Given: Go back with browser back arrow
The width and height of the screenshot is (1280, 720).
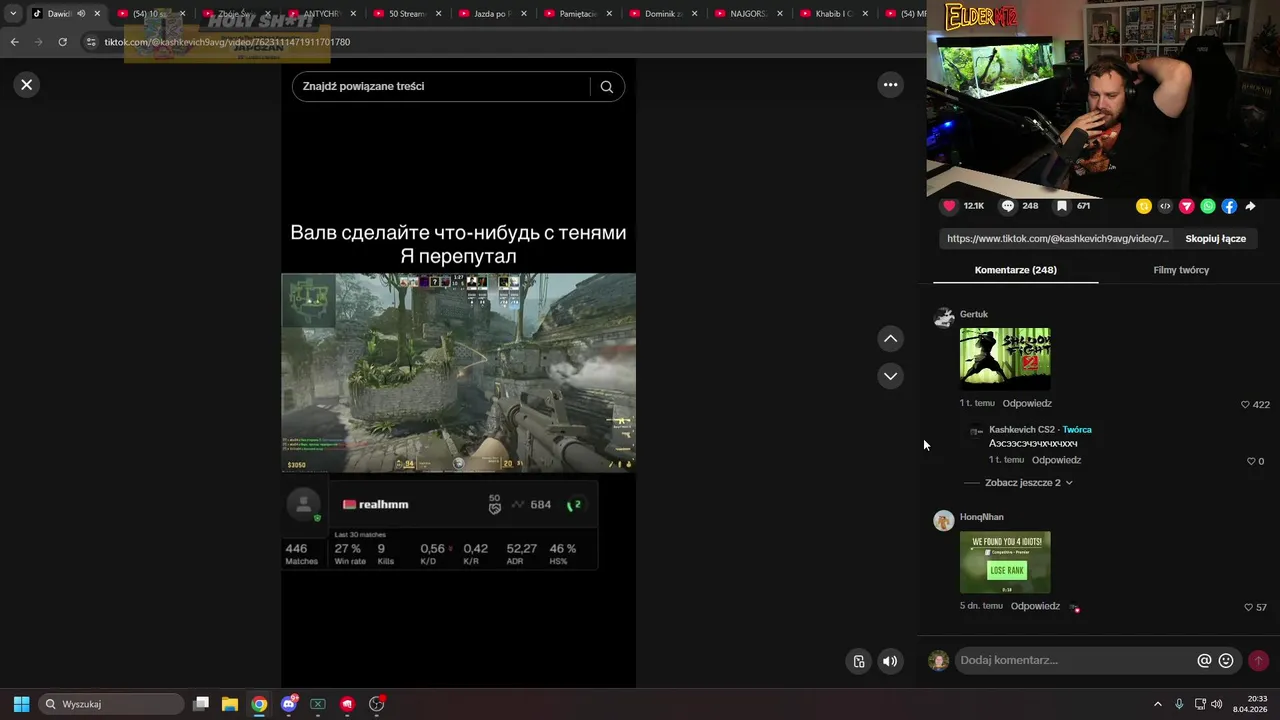Looking at the screenshot, I should click(x=14, y=42).
